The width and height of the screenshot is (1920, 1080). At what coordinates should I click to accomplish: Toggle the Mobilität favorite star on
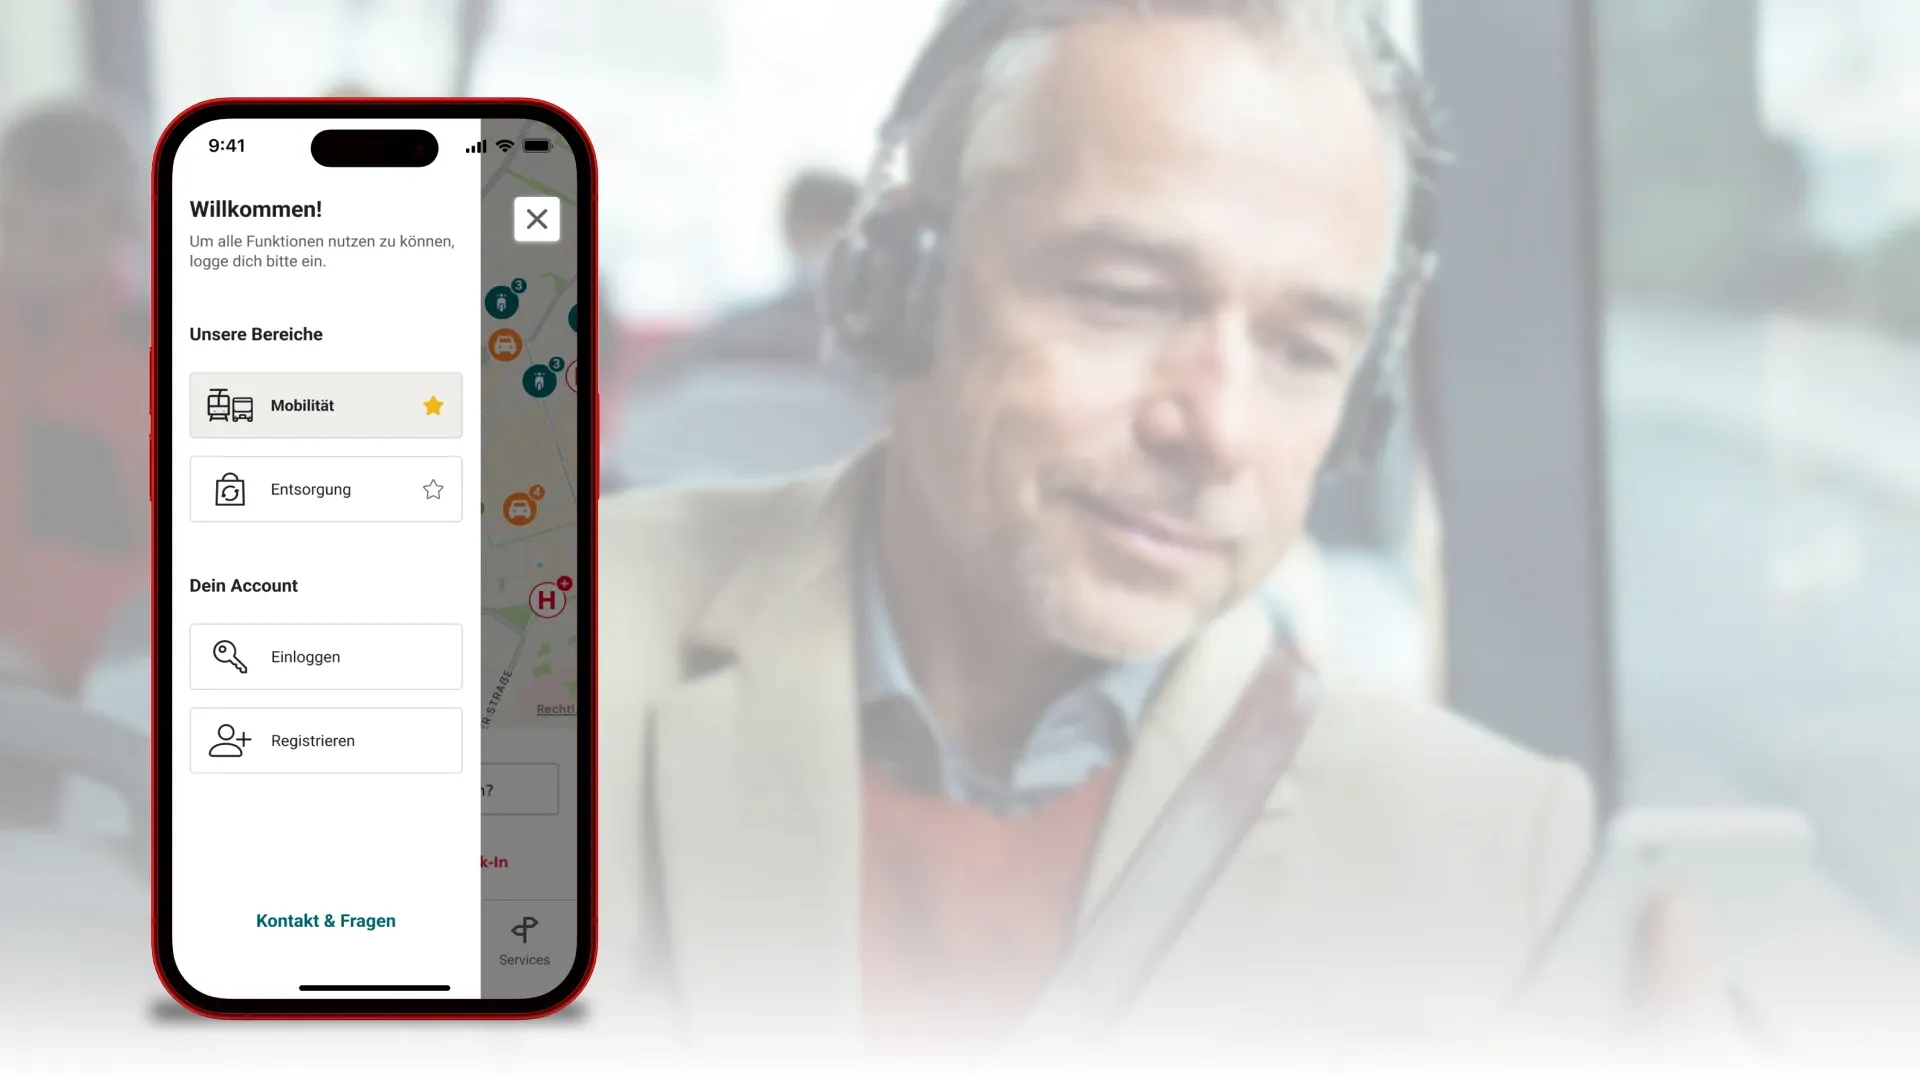pos(433,405)
